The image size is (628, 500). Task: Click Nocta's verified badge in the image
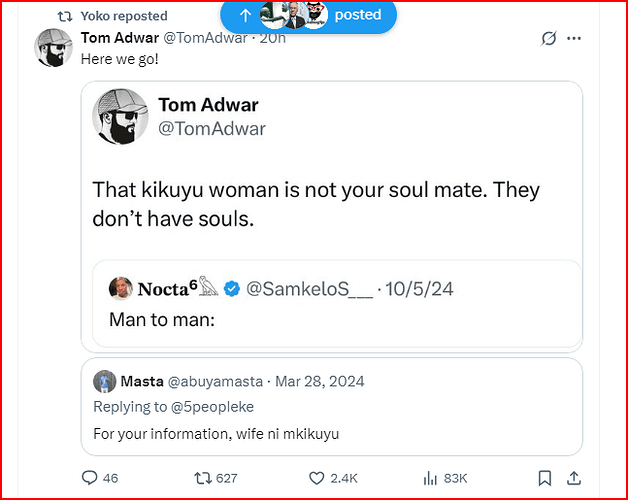tap(232, 289)
